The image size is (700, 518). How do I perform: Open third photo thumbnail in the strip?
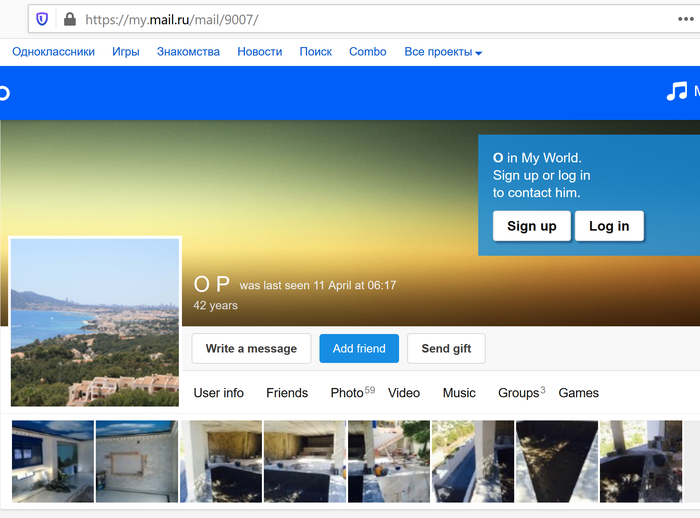221,461
